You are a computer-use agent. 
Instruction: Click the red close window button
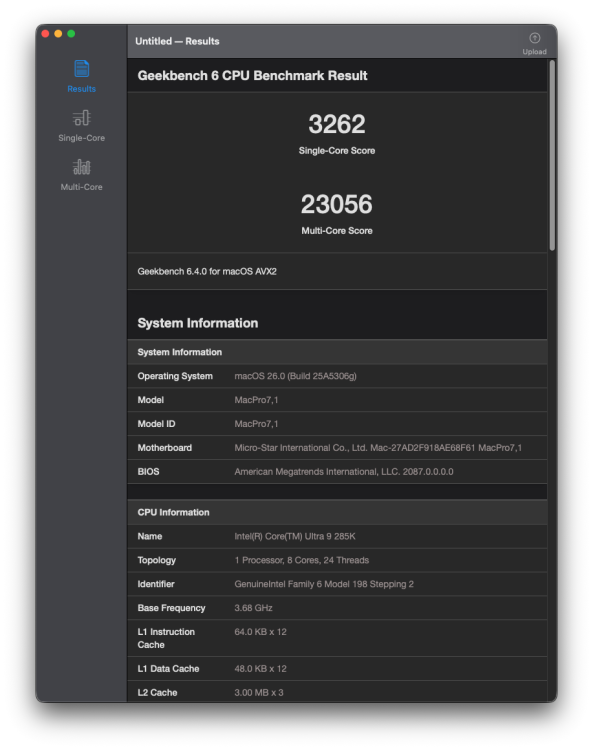pos(45,33)
